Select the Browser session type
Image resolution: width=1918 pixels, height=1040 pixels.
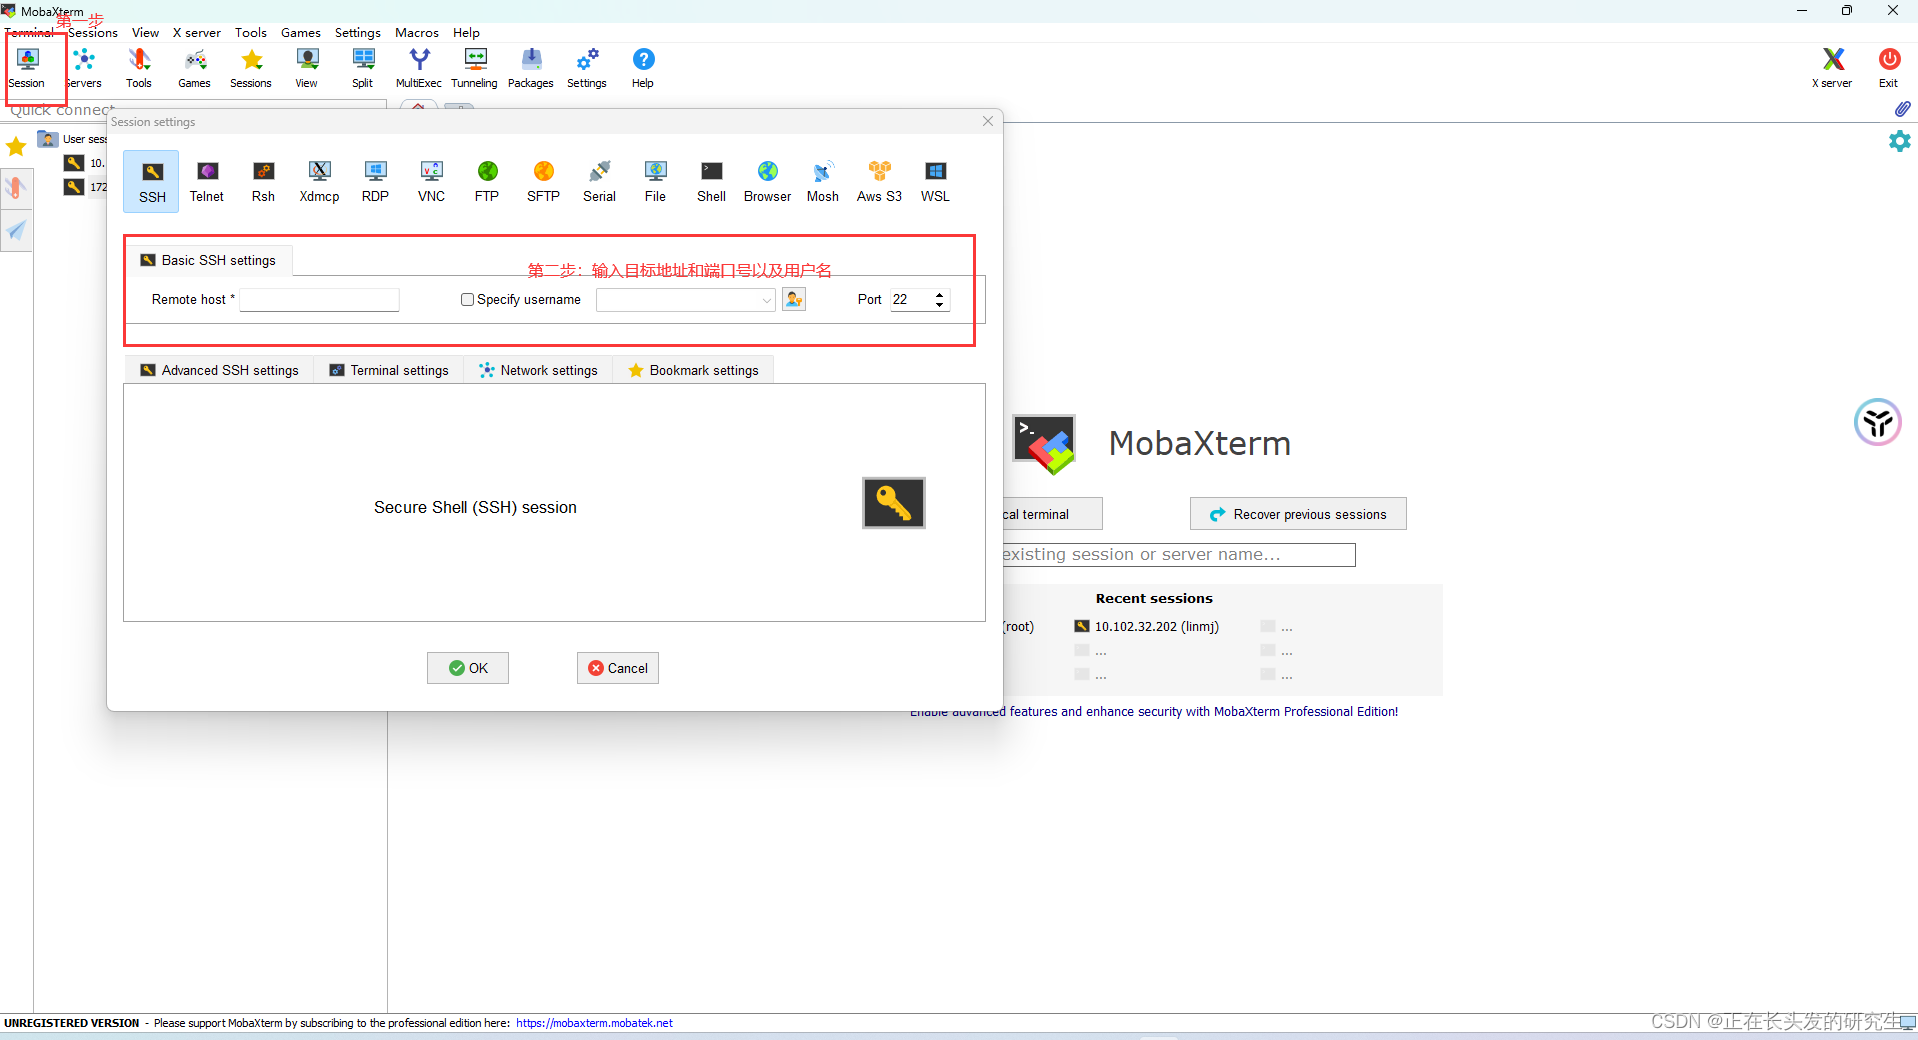[767, 182]
